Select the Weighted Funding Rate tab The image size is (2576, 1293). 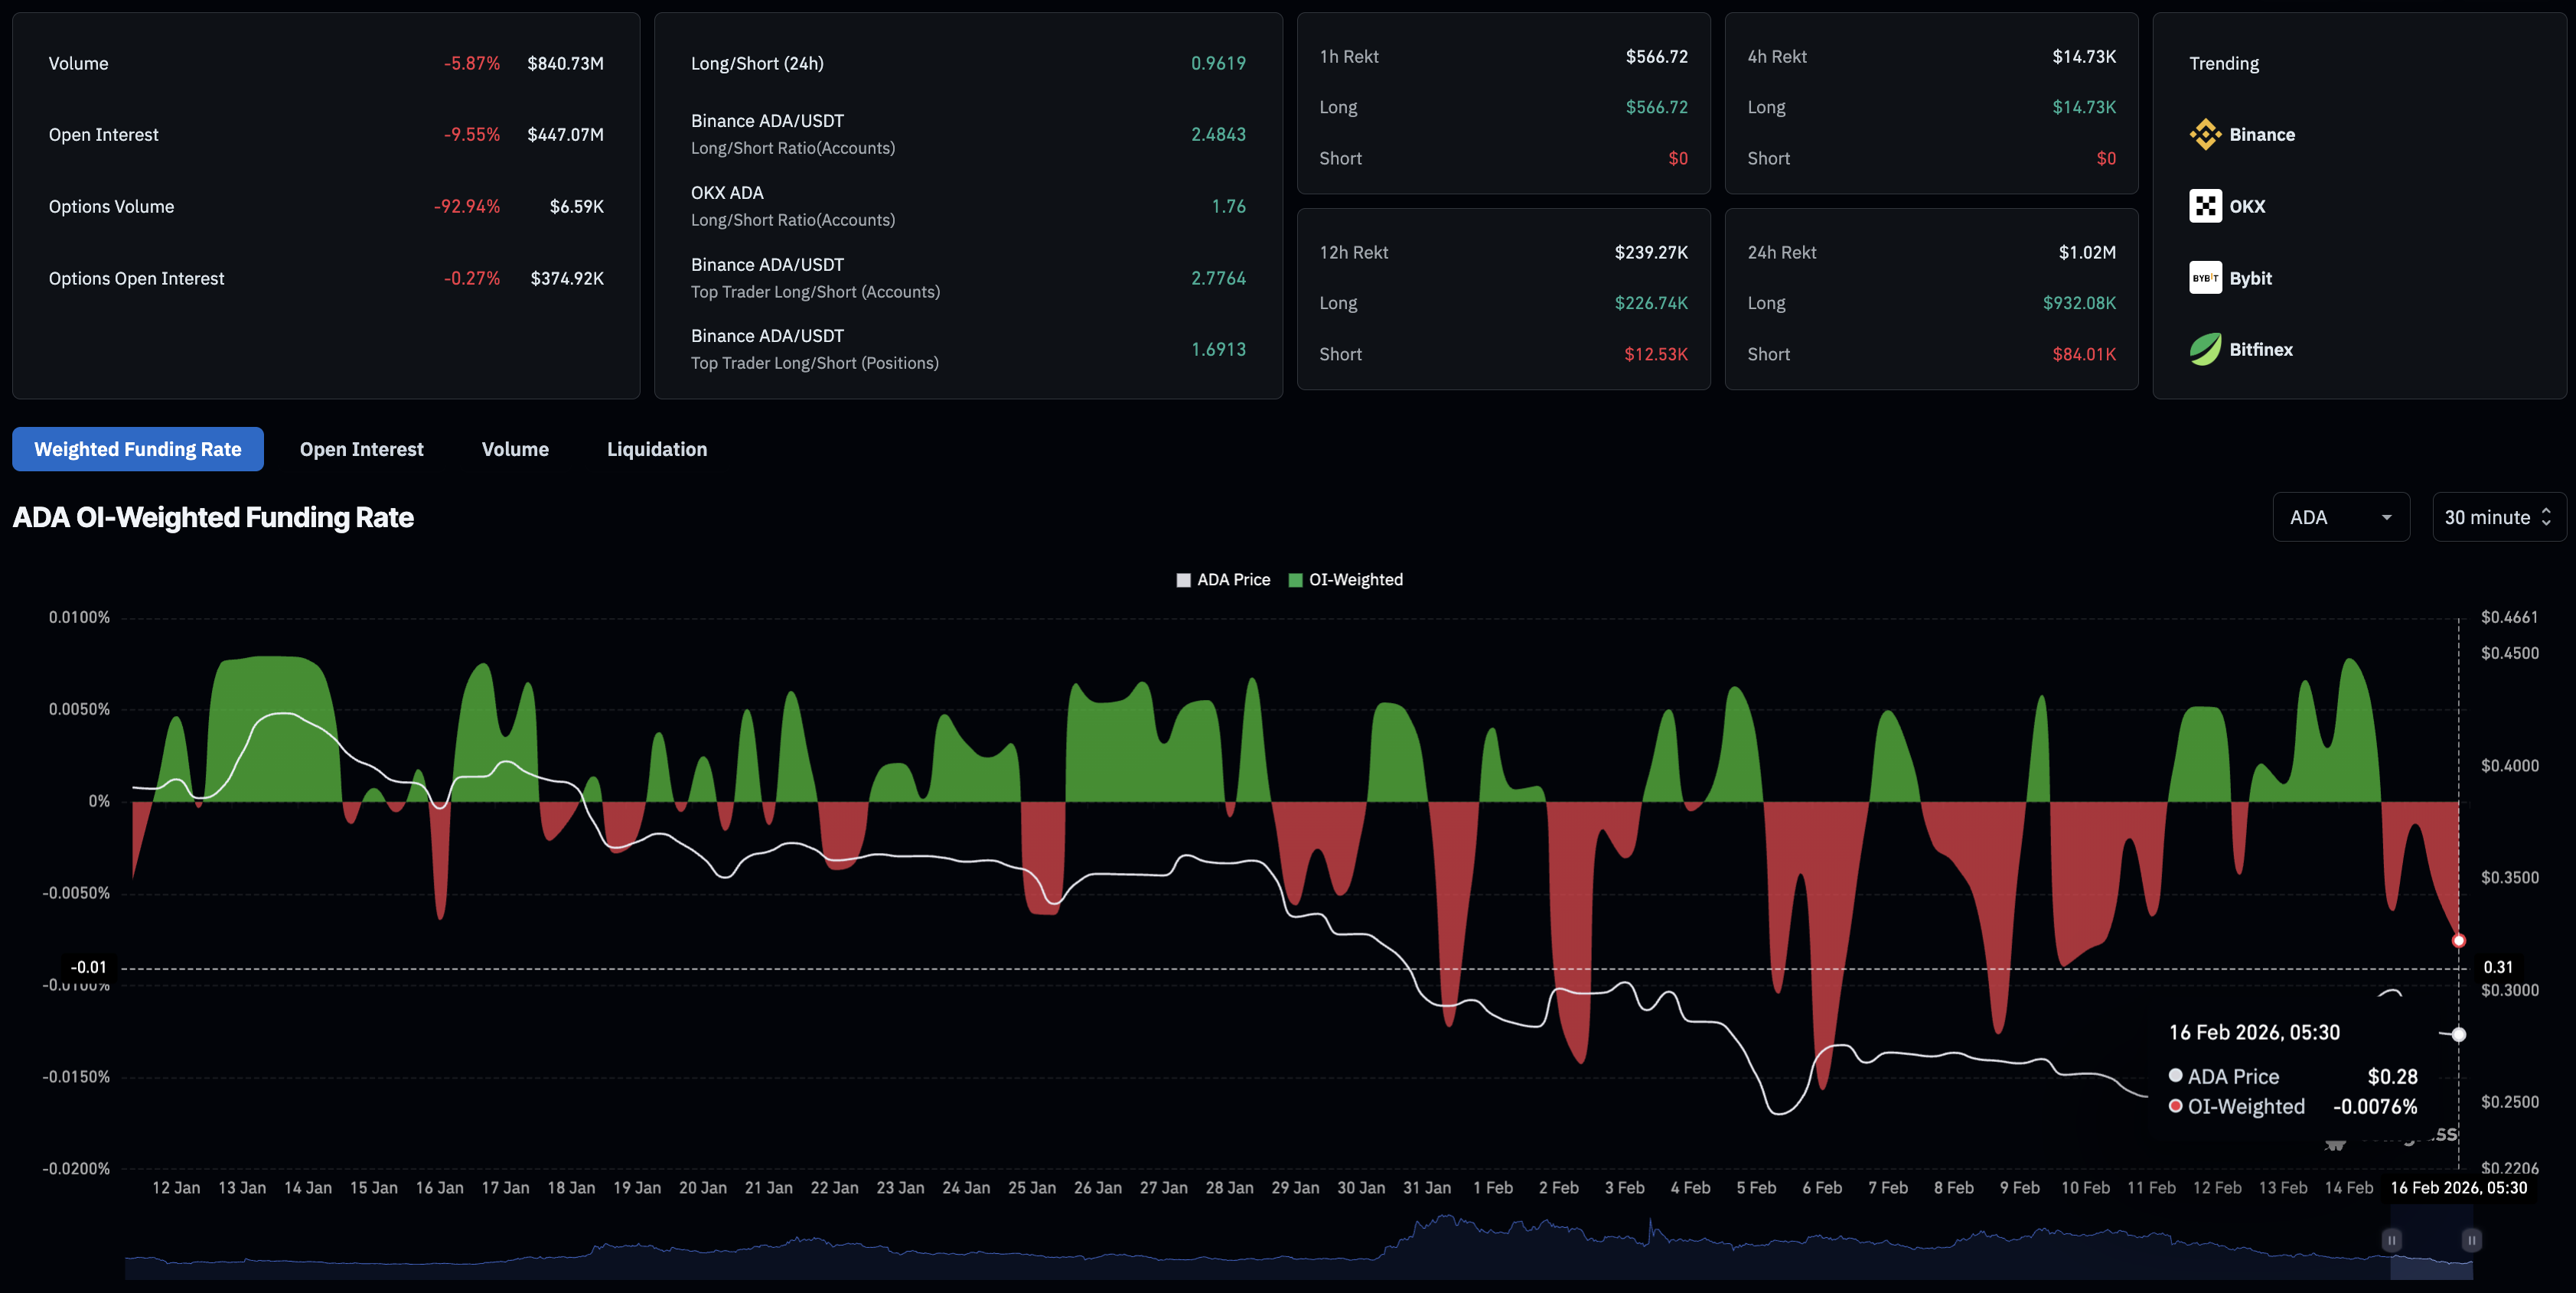pyautogui.click(x=138, y=449)
